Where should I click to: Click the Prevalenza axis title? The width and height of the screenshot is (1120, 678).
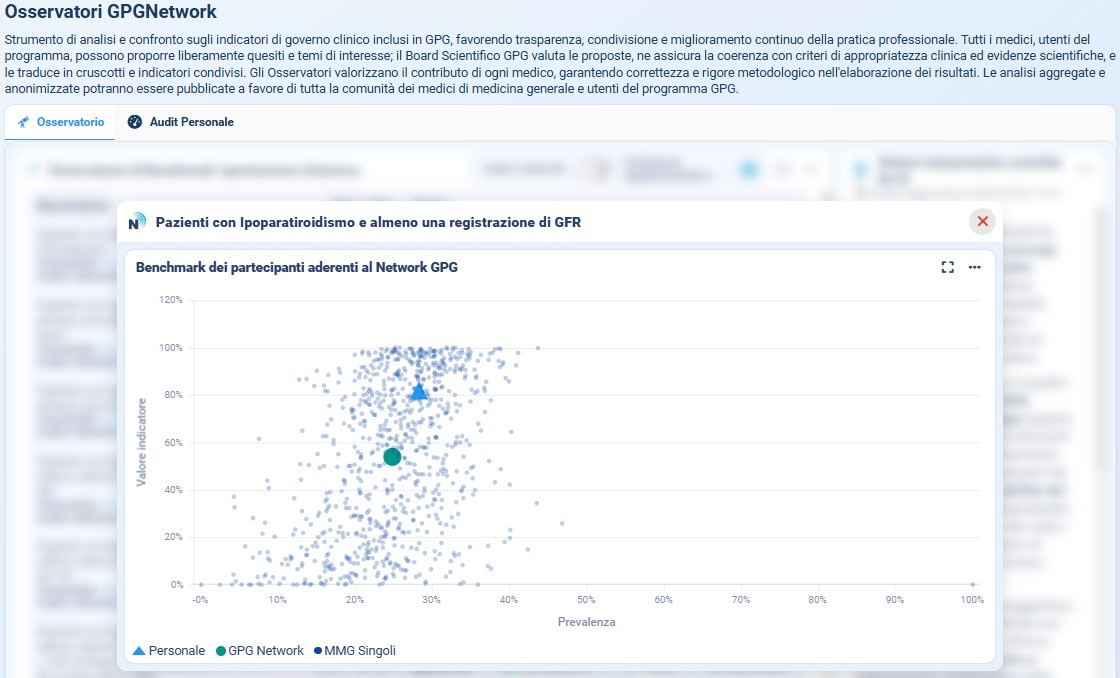(x=586, y=622)
